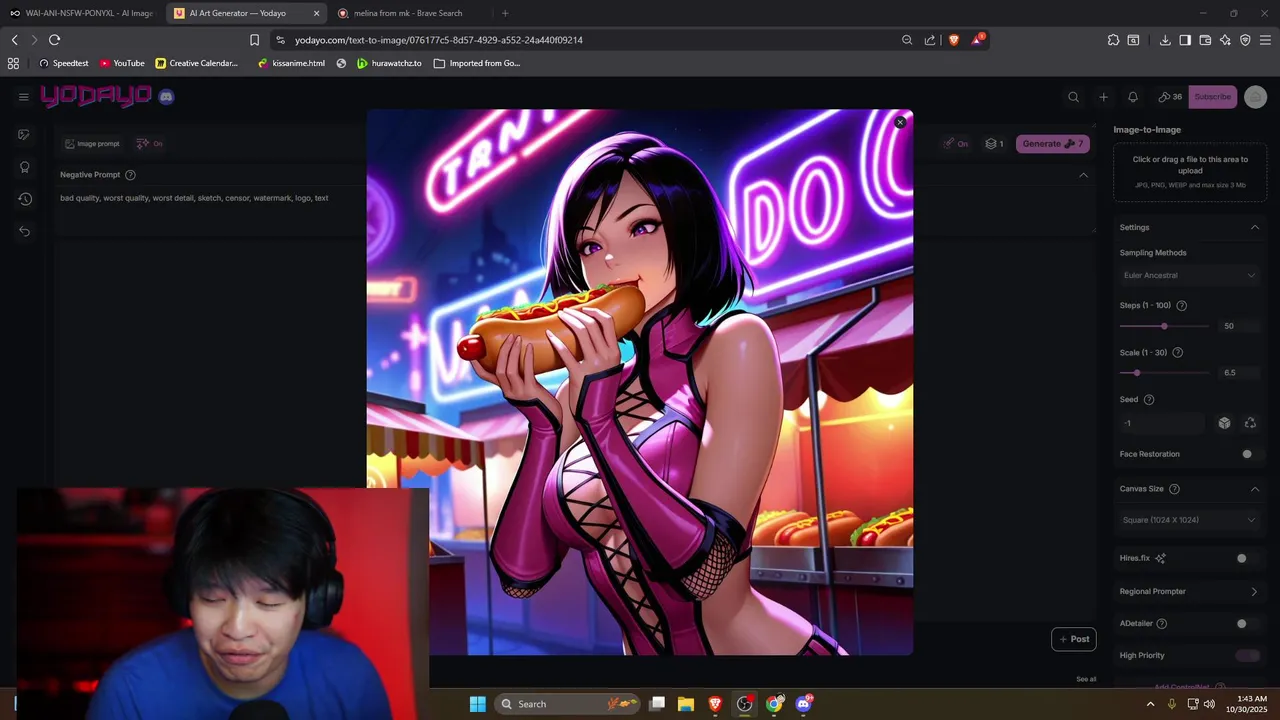This screenshot has width=1280, height=720.
Task: Open the Square (1024 X 1024) dropdown
Action: click(x=1188, y=520)
